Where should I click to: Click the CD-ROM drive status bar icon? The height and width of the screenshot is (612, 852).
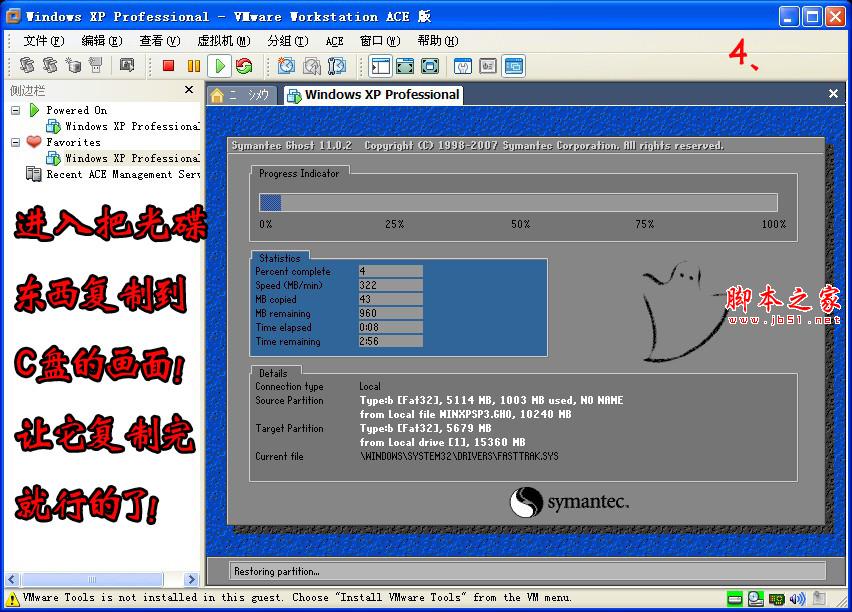tap(756, 599)
